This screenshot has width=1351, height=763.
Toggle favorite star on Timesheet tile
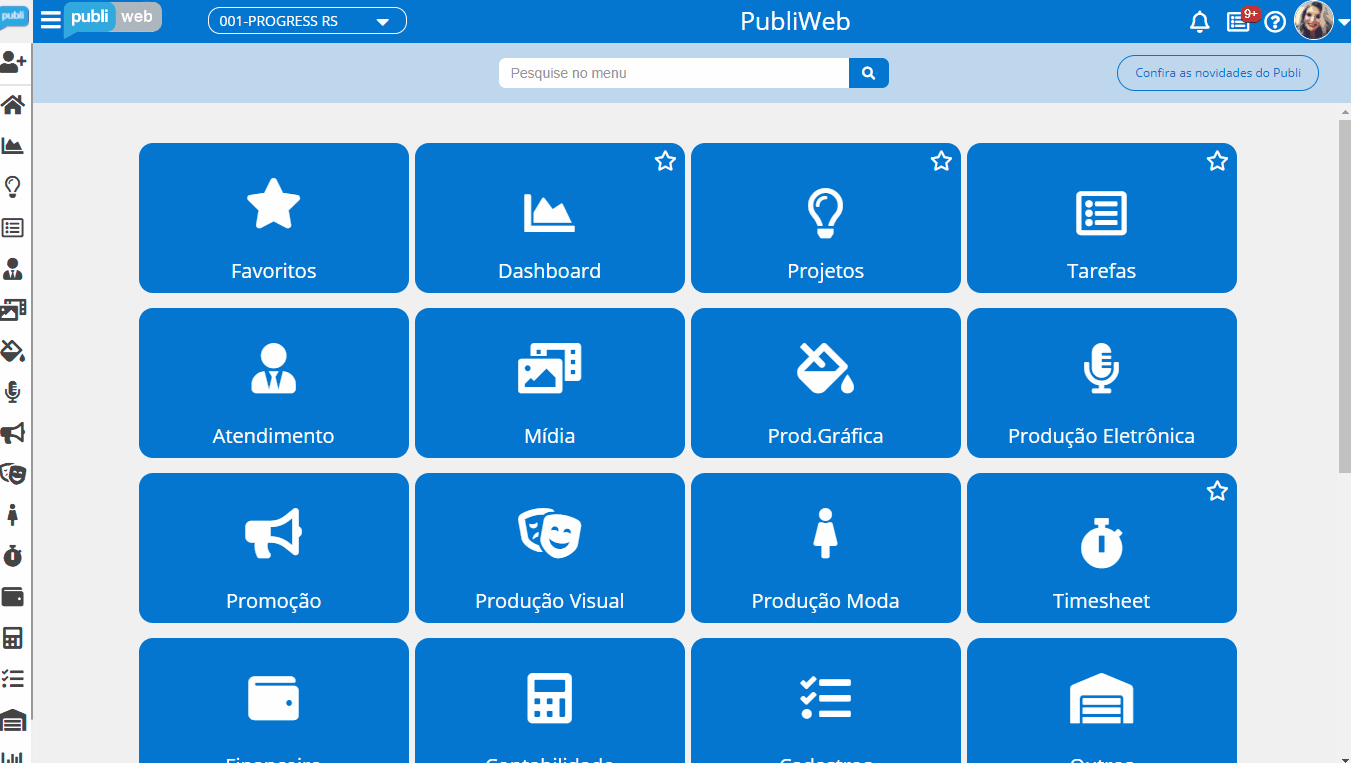click(1217, 491)
